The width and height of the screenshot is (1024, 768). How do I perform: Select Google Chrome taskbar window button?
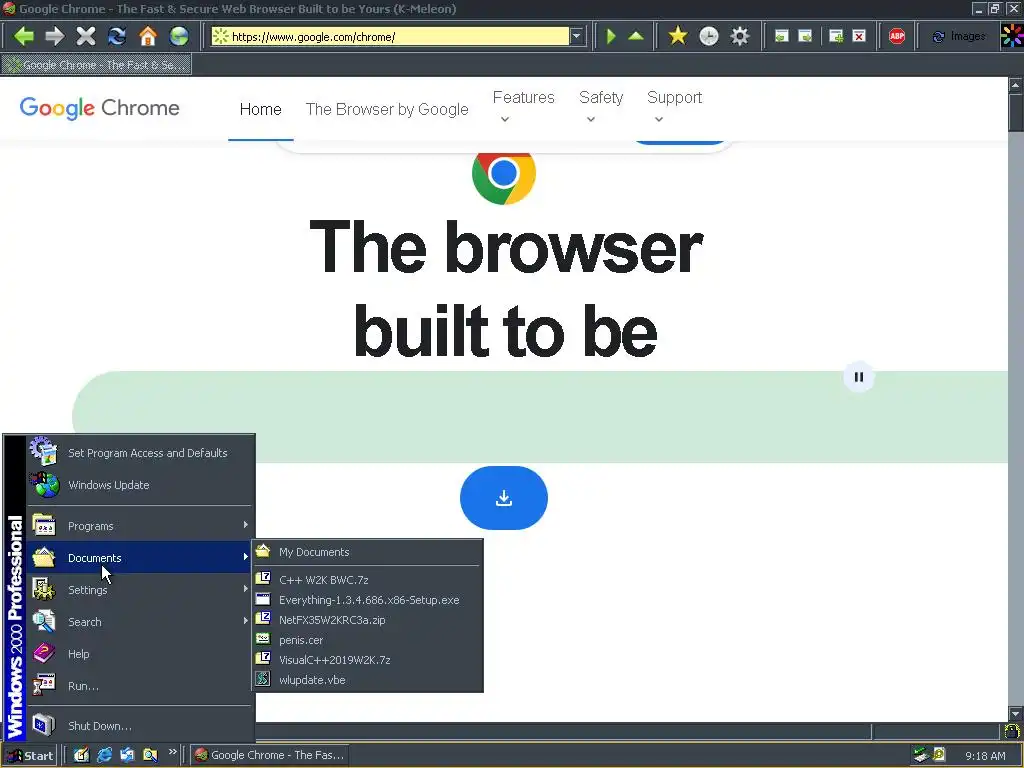point(269,755)
